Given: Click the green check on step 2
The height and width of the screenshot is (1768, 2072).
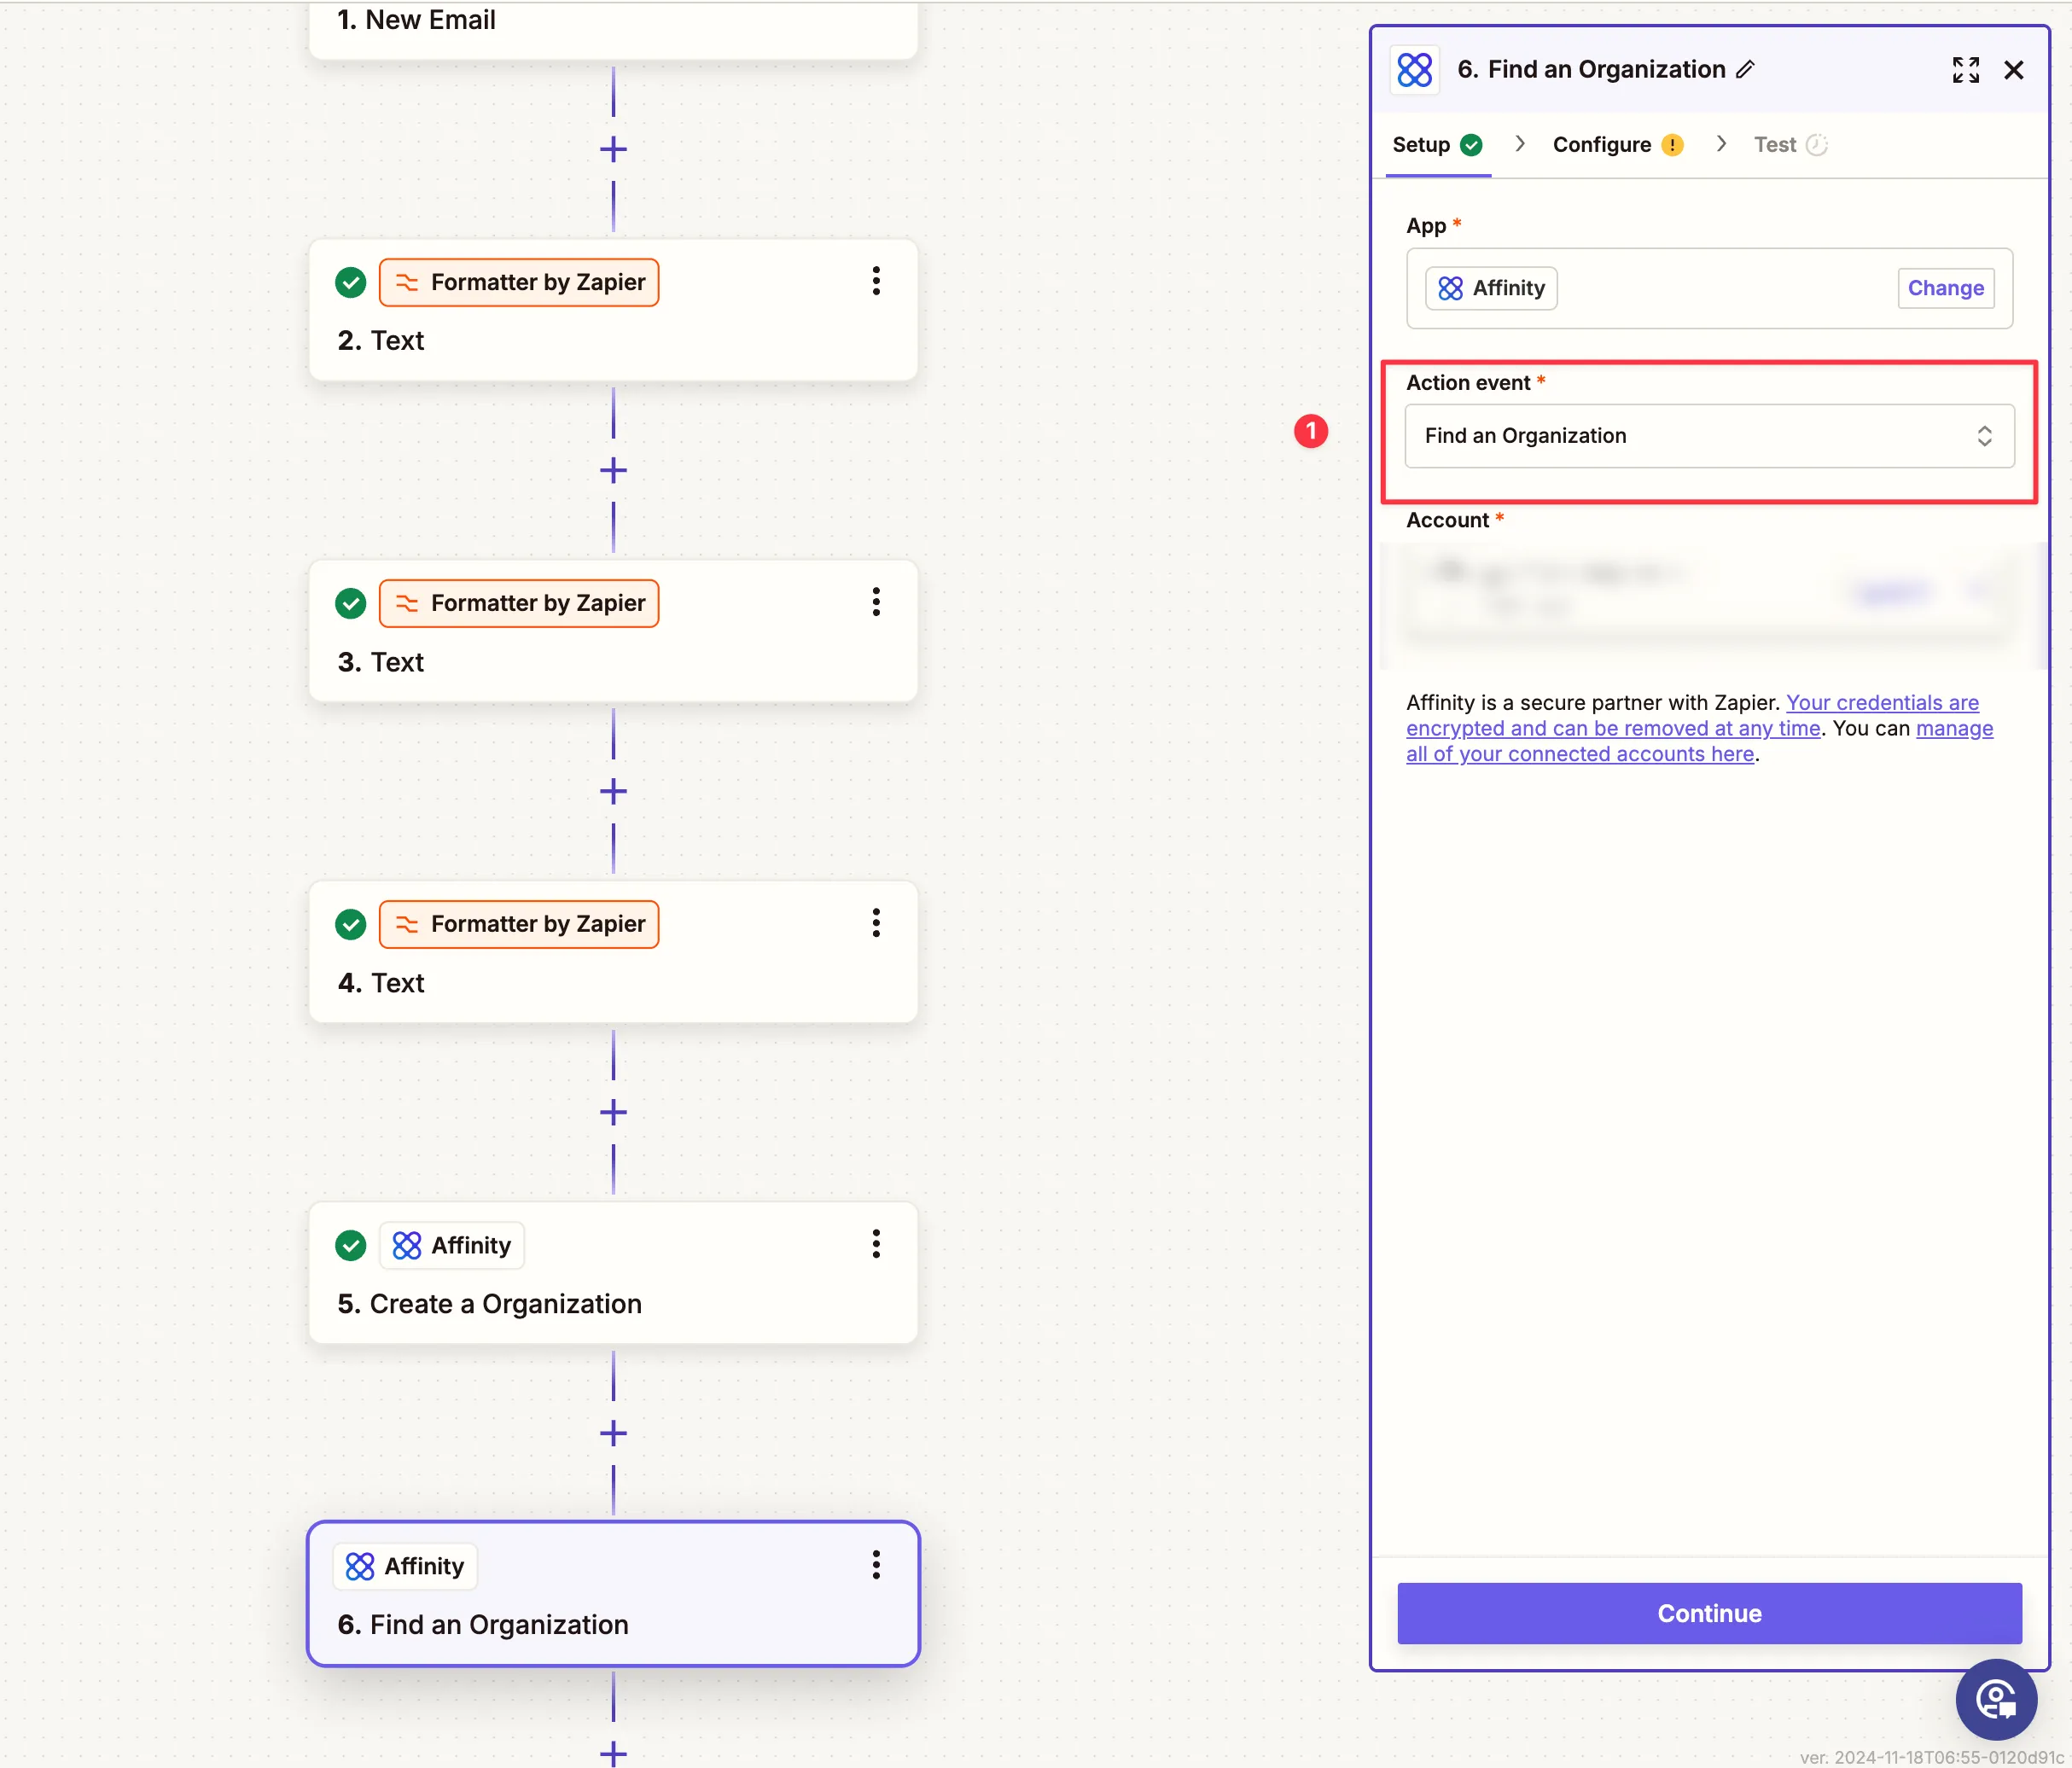Looking at the screenshot, I should (x=350, y=283).
